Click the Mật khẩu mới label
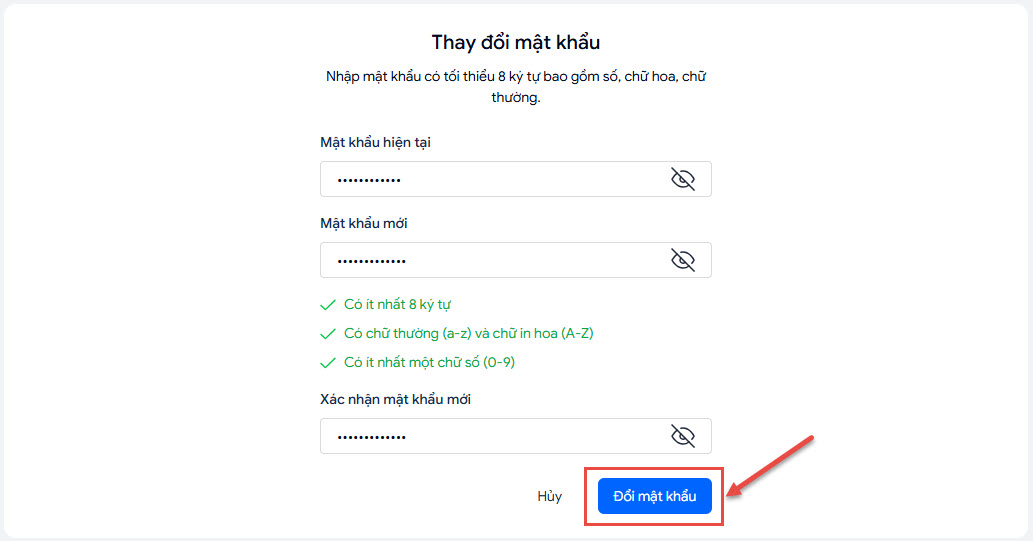 (364, 223)
